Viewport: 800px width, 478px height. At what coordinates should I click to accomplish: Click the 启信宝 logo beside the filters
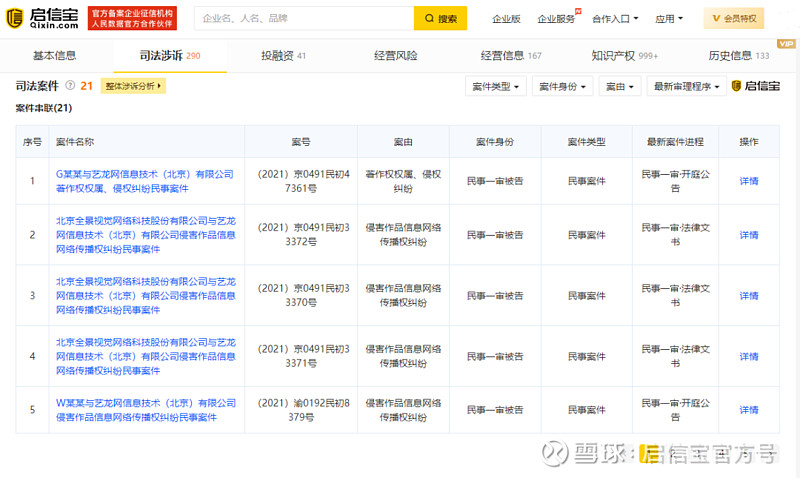[x=756, y=86]
